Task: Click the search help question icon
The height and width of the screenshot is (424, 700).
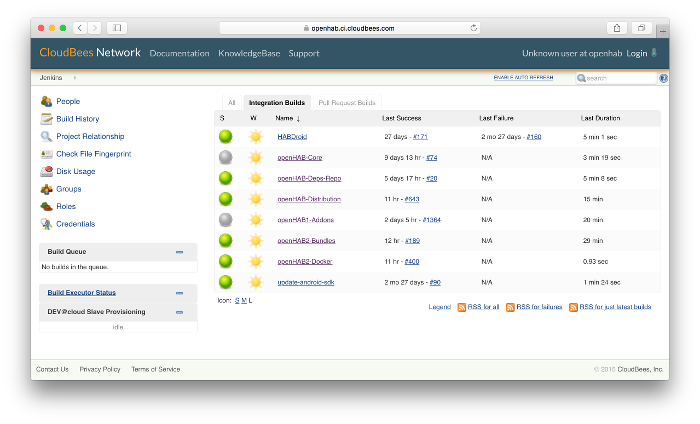Action: point(664,77)
